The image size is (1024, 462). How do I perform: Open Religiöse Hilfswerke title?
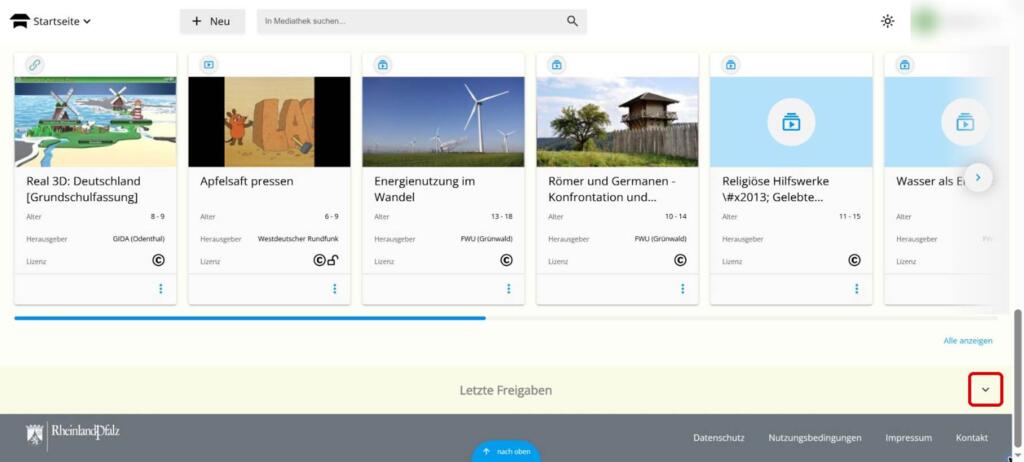coord(776,189)
